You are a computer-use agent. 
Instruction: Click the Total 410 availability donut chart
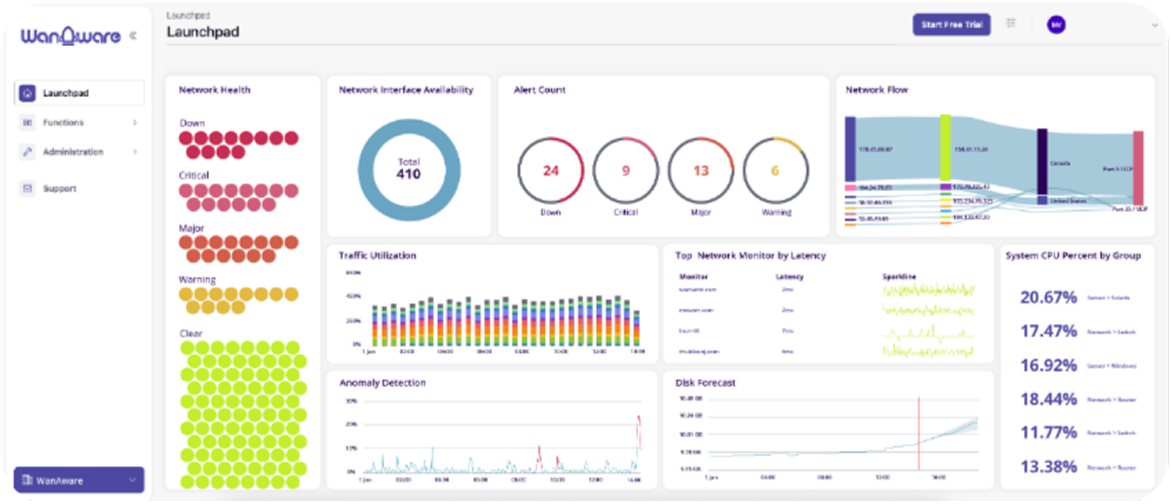pos(409,169)
